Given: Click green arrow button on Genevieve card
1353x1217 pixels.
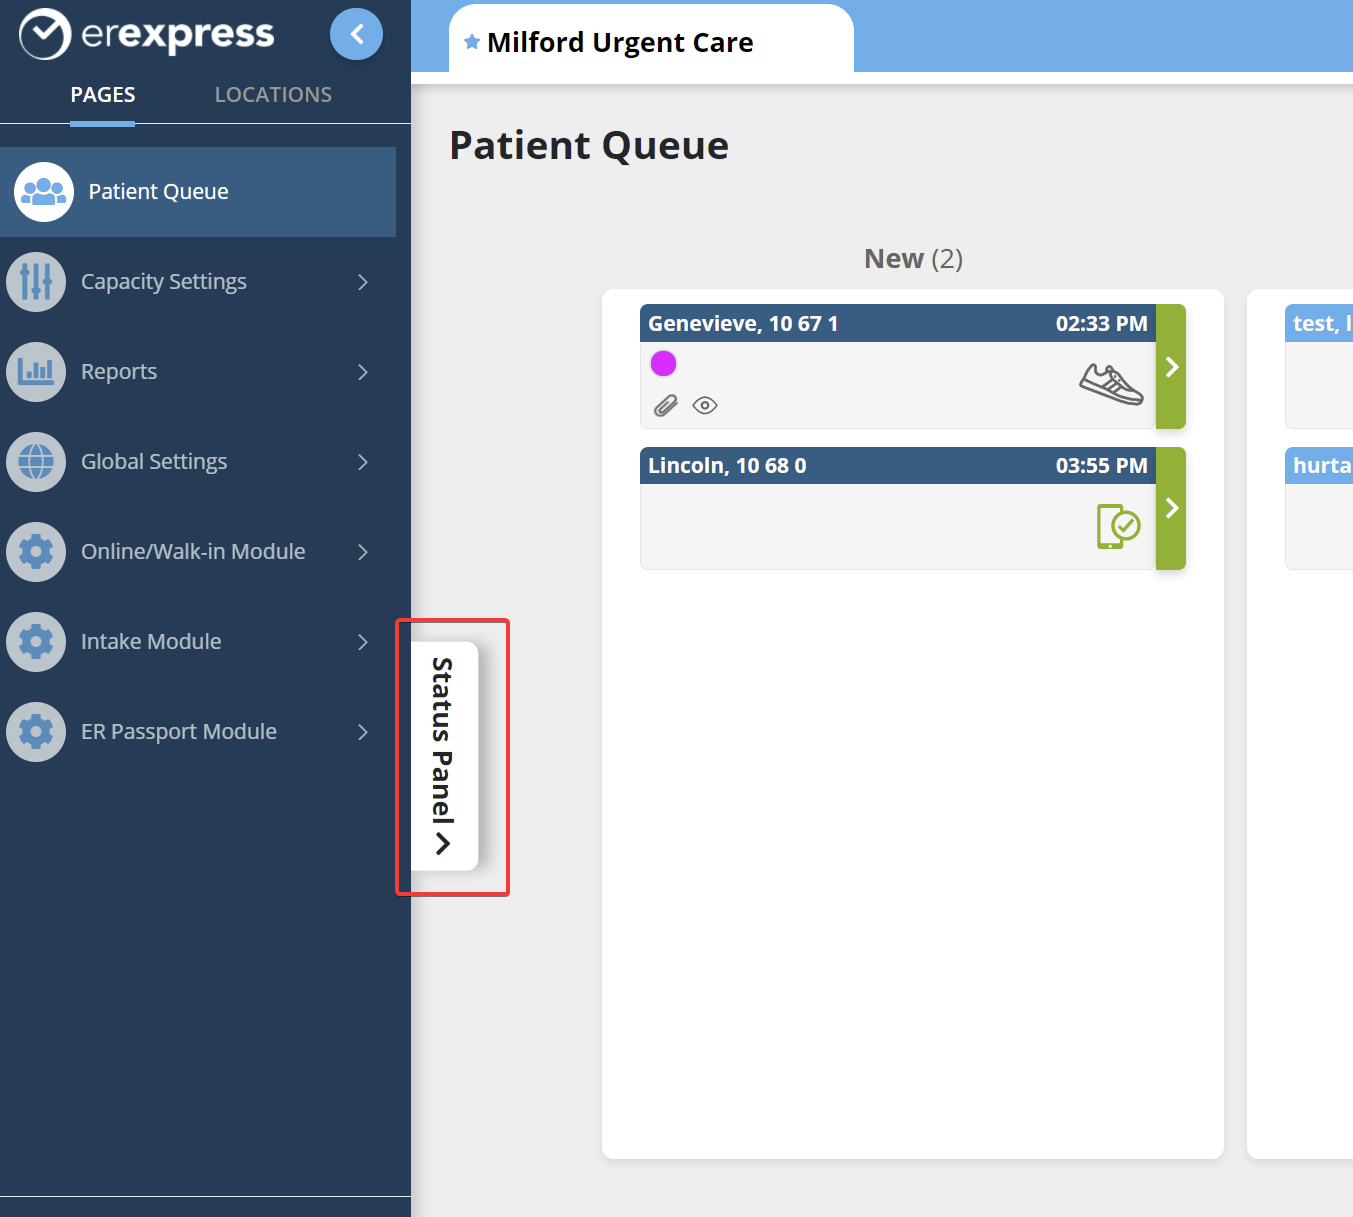Looking at the screenshot, I should click(x=1171, y=367).
